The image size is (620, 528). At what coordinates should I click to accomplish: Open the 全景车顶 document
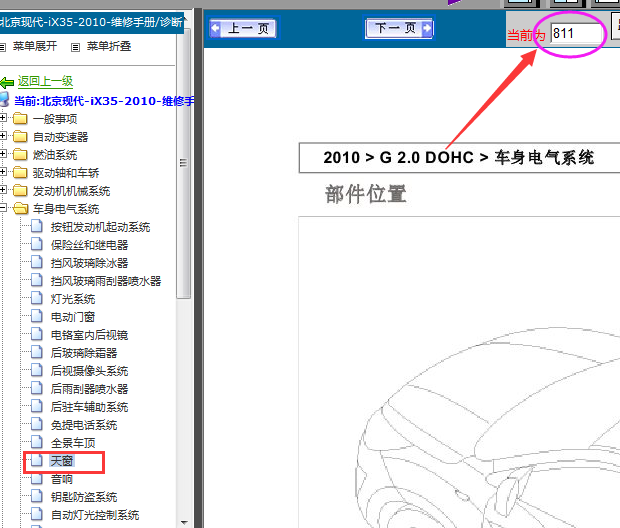[x=73, y=443]
